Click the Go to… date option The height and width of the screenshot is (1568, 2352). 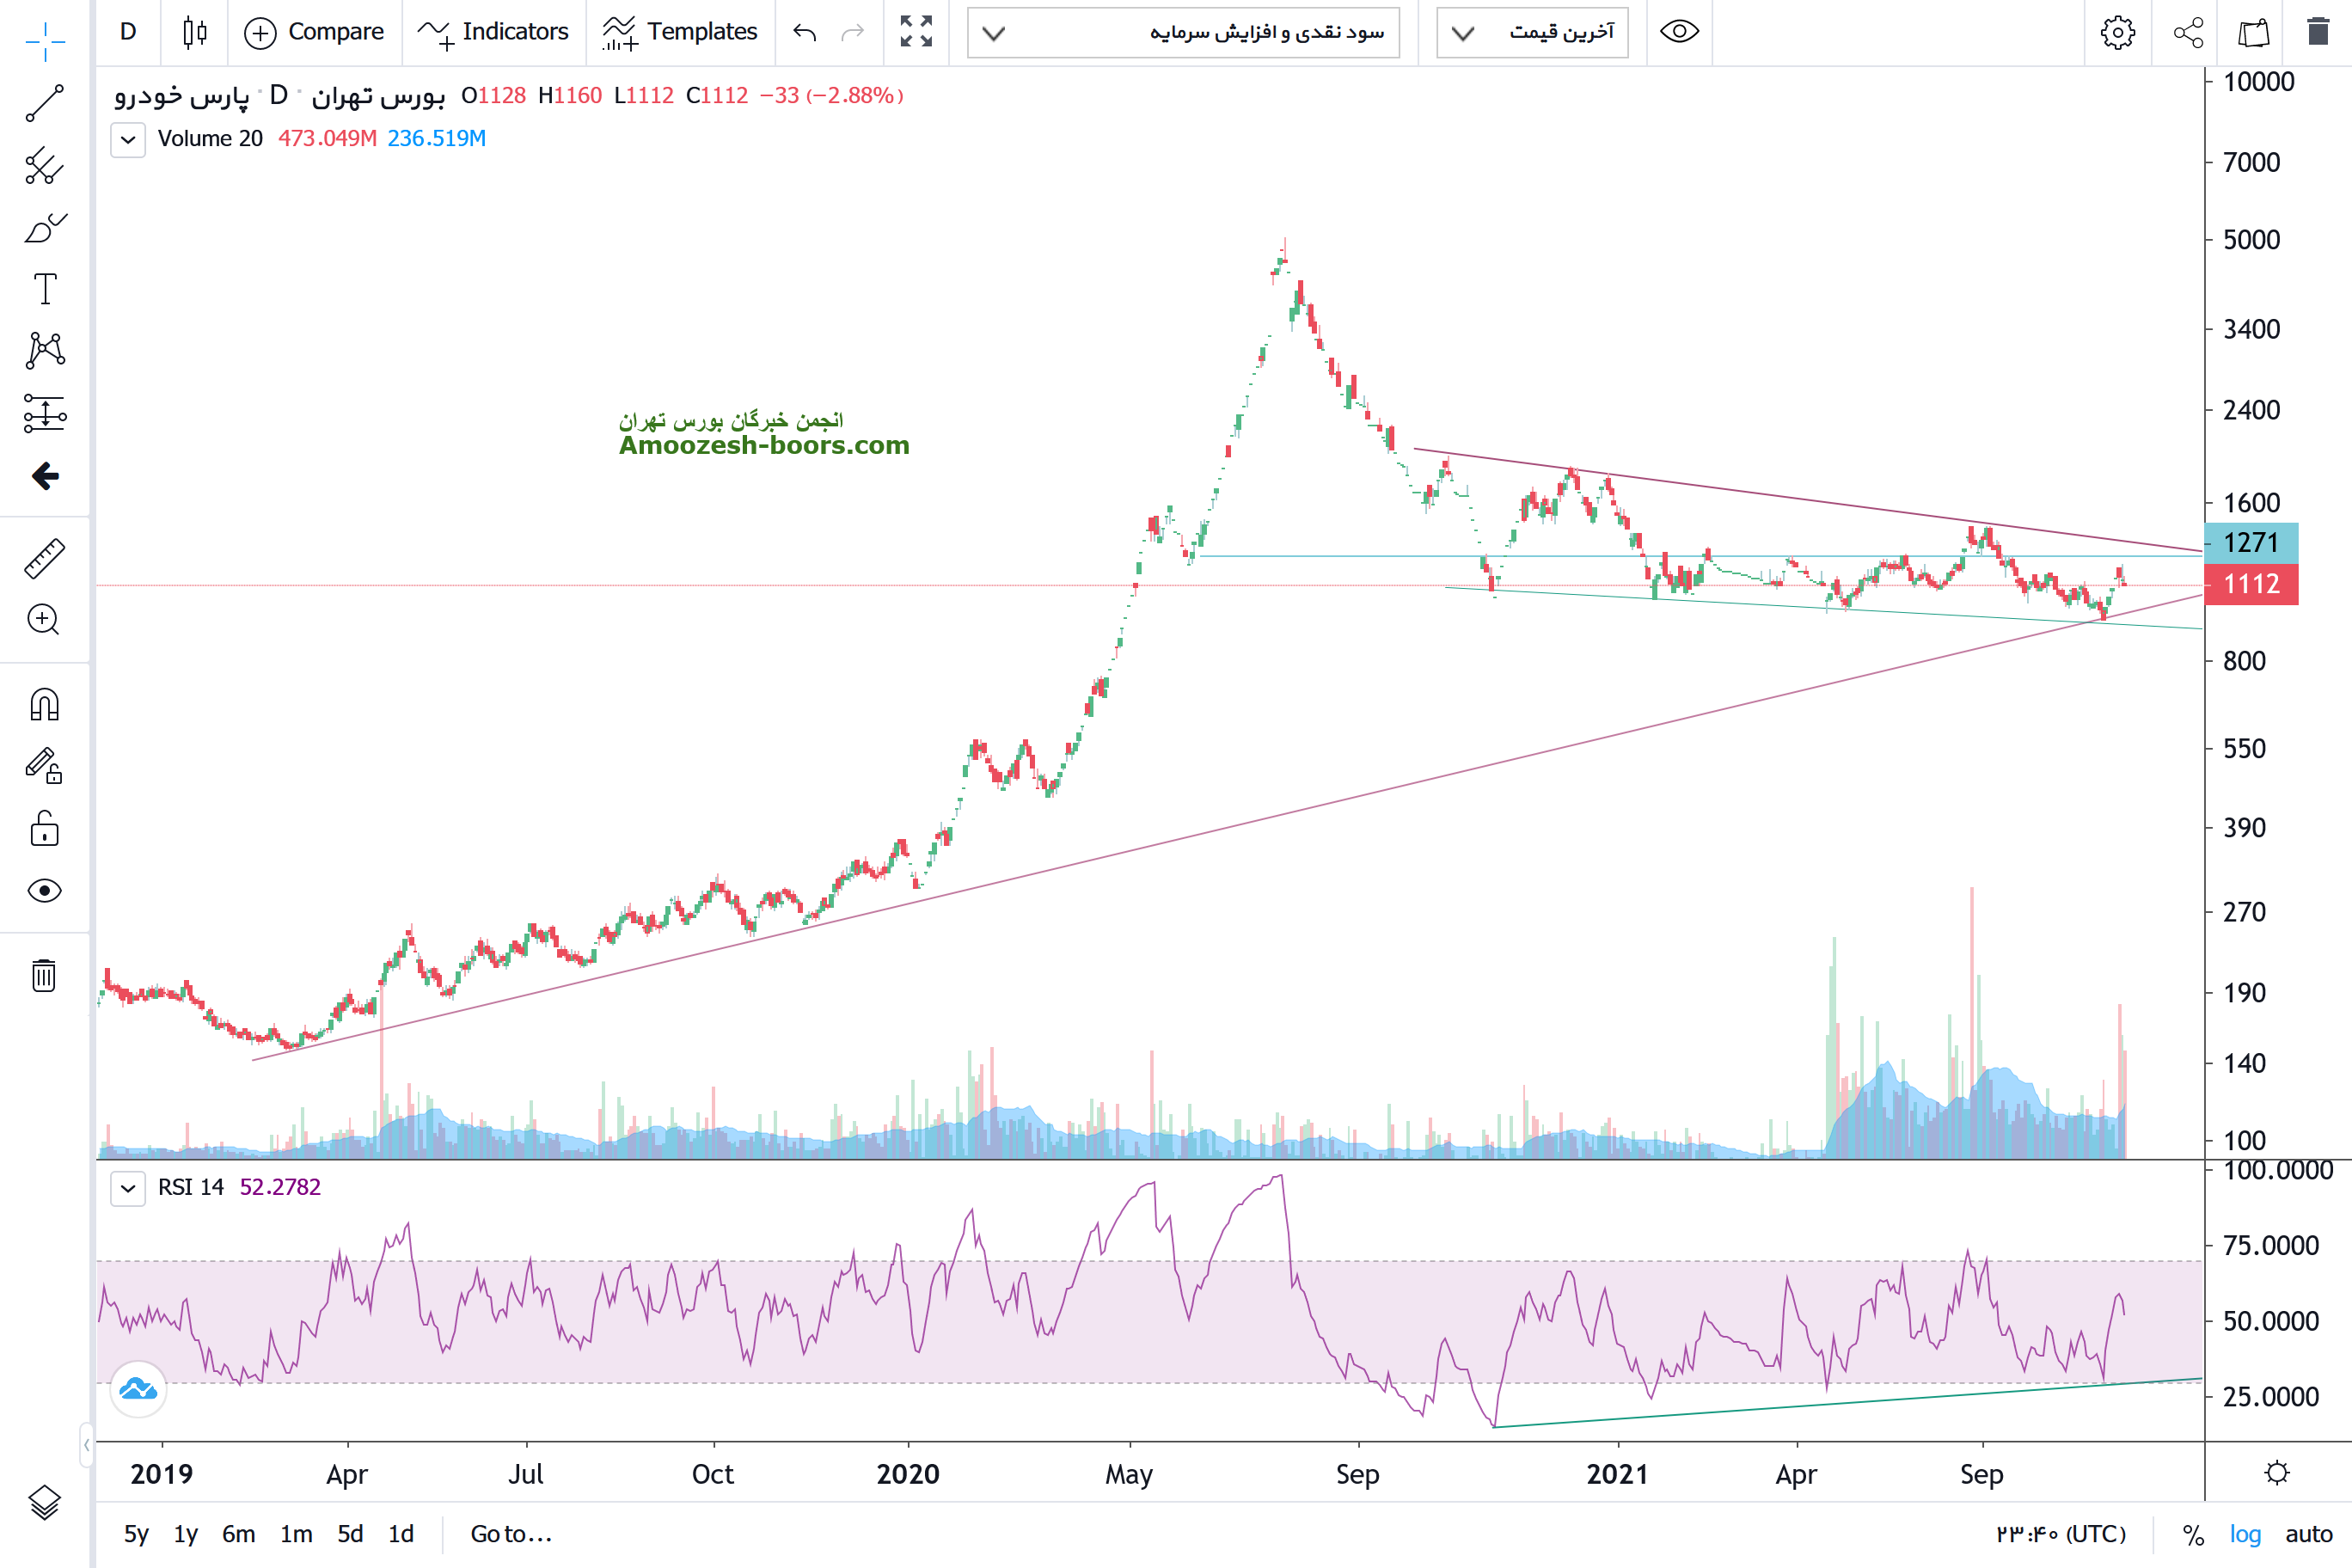tap(511, 1534)
